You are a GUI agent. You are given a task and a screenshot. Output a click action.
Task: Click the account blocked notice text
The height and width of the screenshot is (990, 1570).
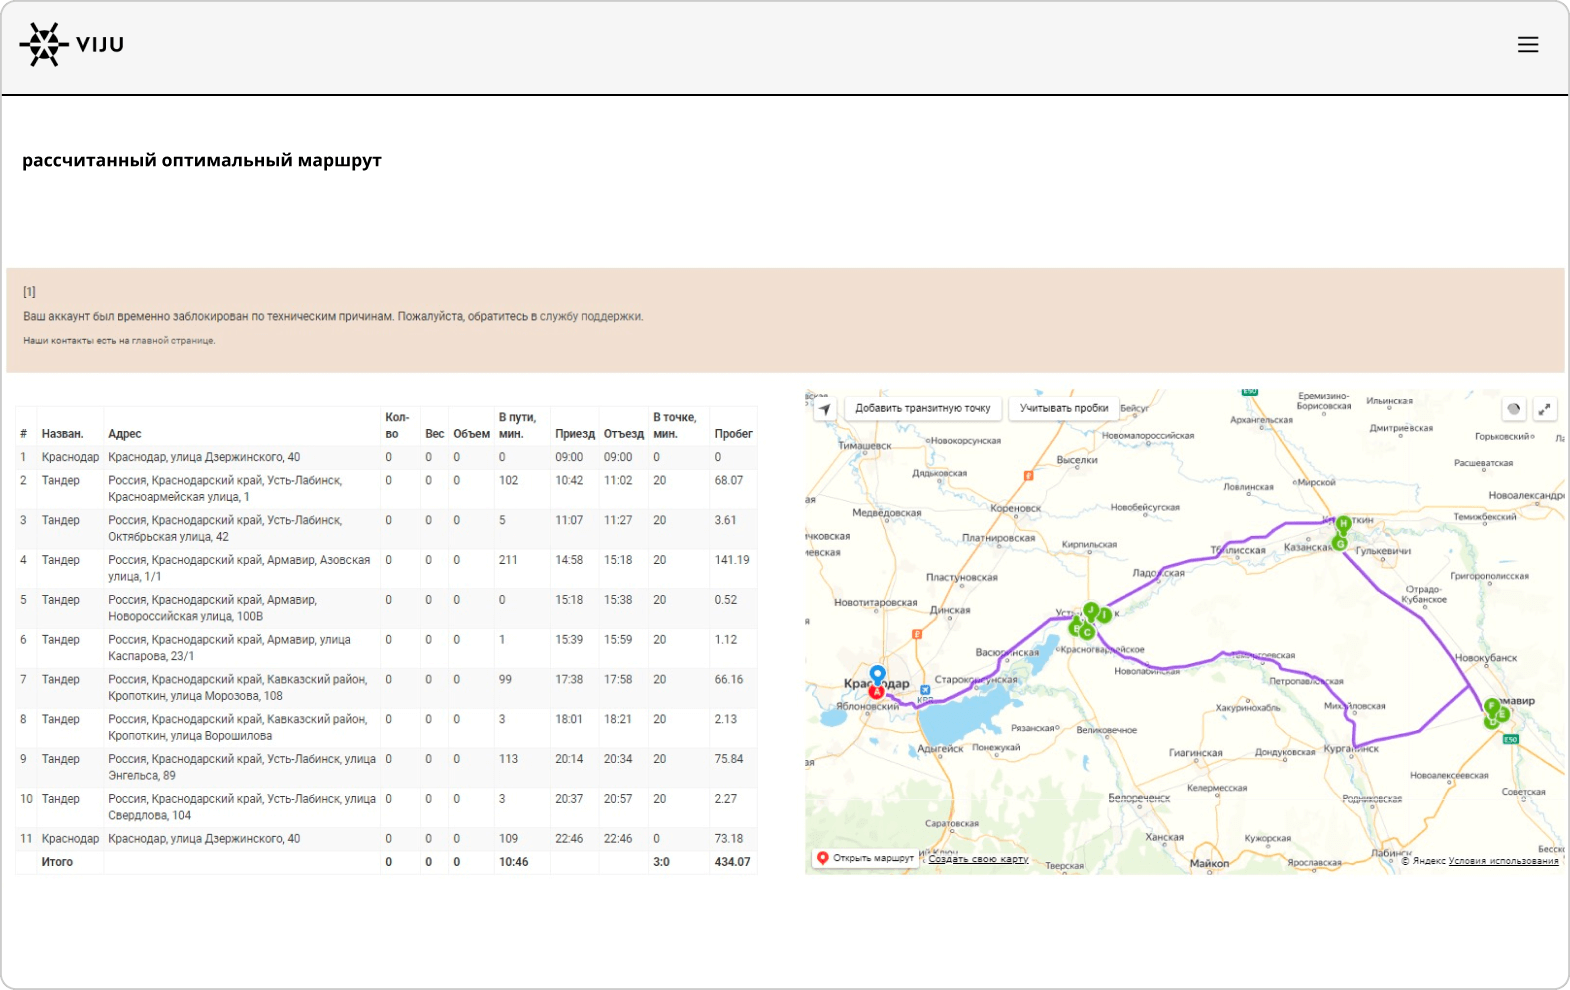333,316
